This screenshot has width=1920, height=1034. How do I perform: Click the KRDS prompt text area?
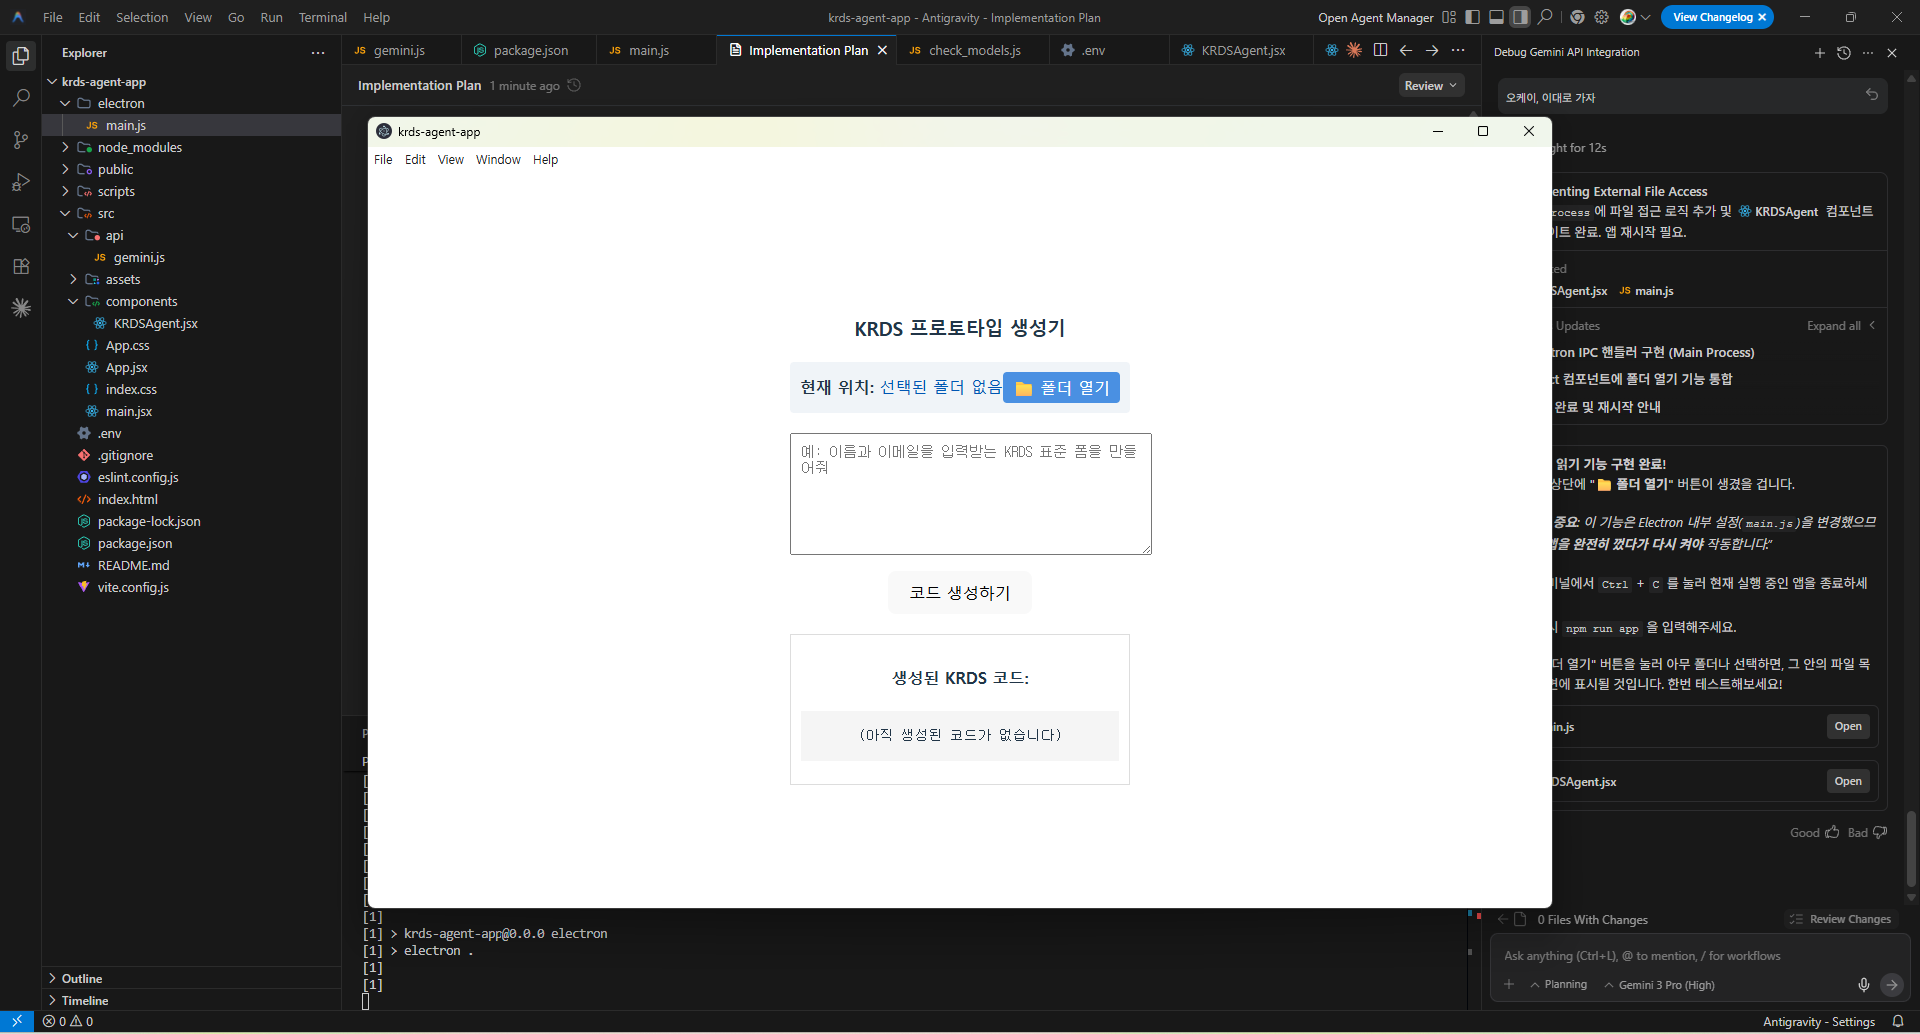coord(970,494)
